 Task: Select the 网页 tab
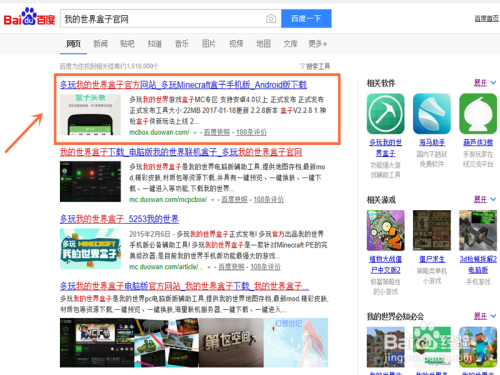[x=73, y=43]
